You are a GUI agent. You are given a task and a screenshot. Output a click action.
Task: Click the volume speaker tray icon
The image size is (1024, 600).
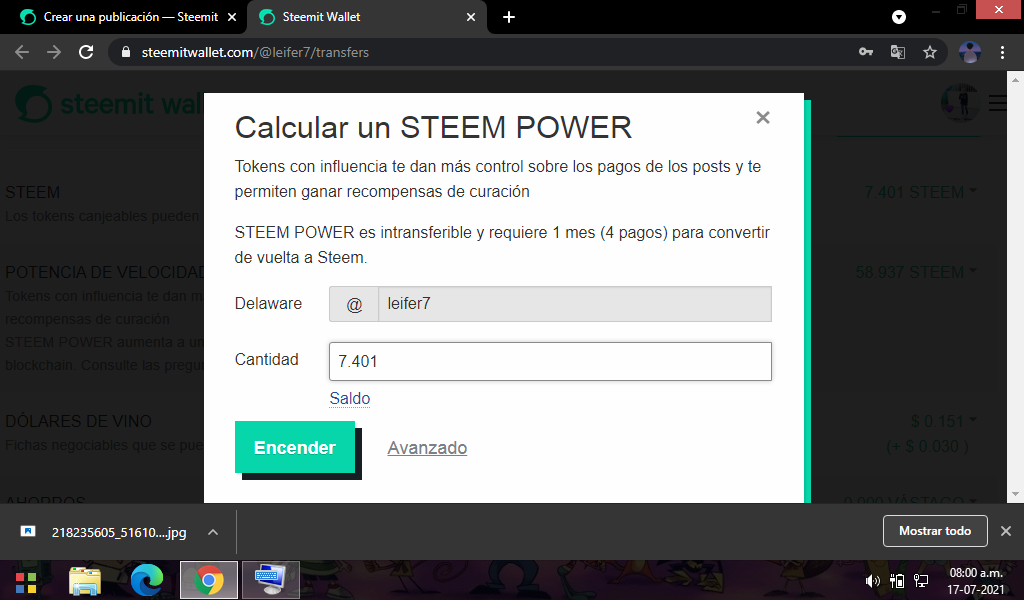click(x=872, y=580)
